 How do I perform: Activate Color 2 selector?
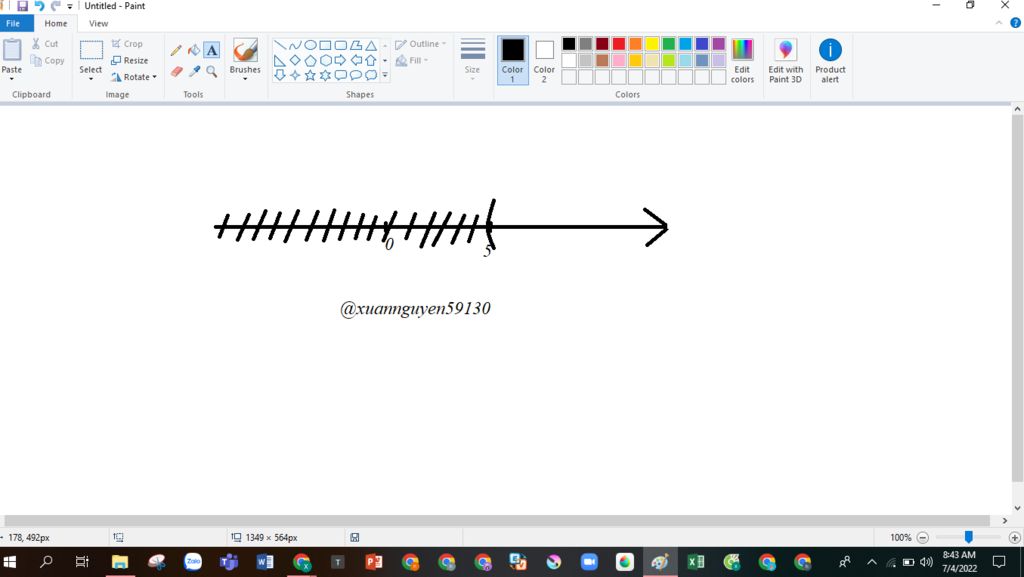[x=544, y=60]
